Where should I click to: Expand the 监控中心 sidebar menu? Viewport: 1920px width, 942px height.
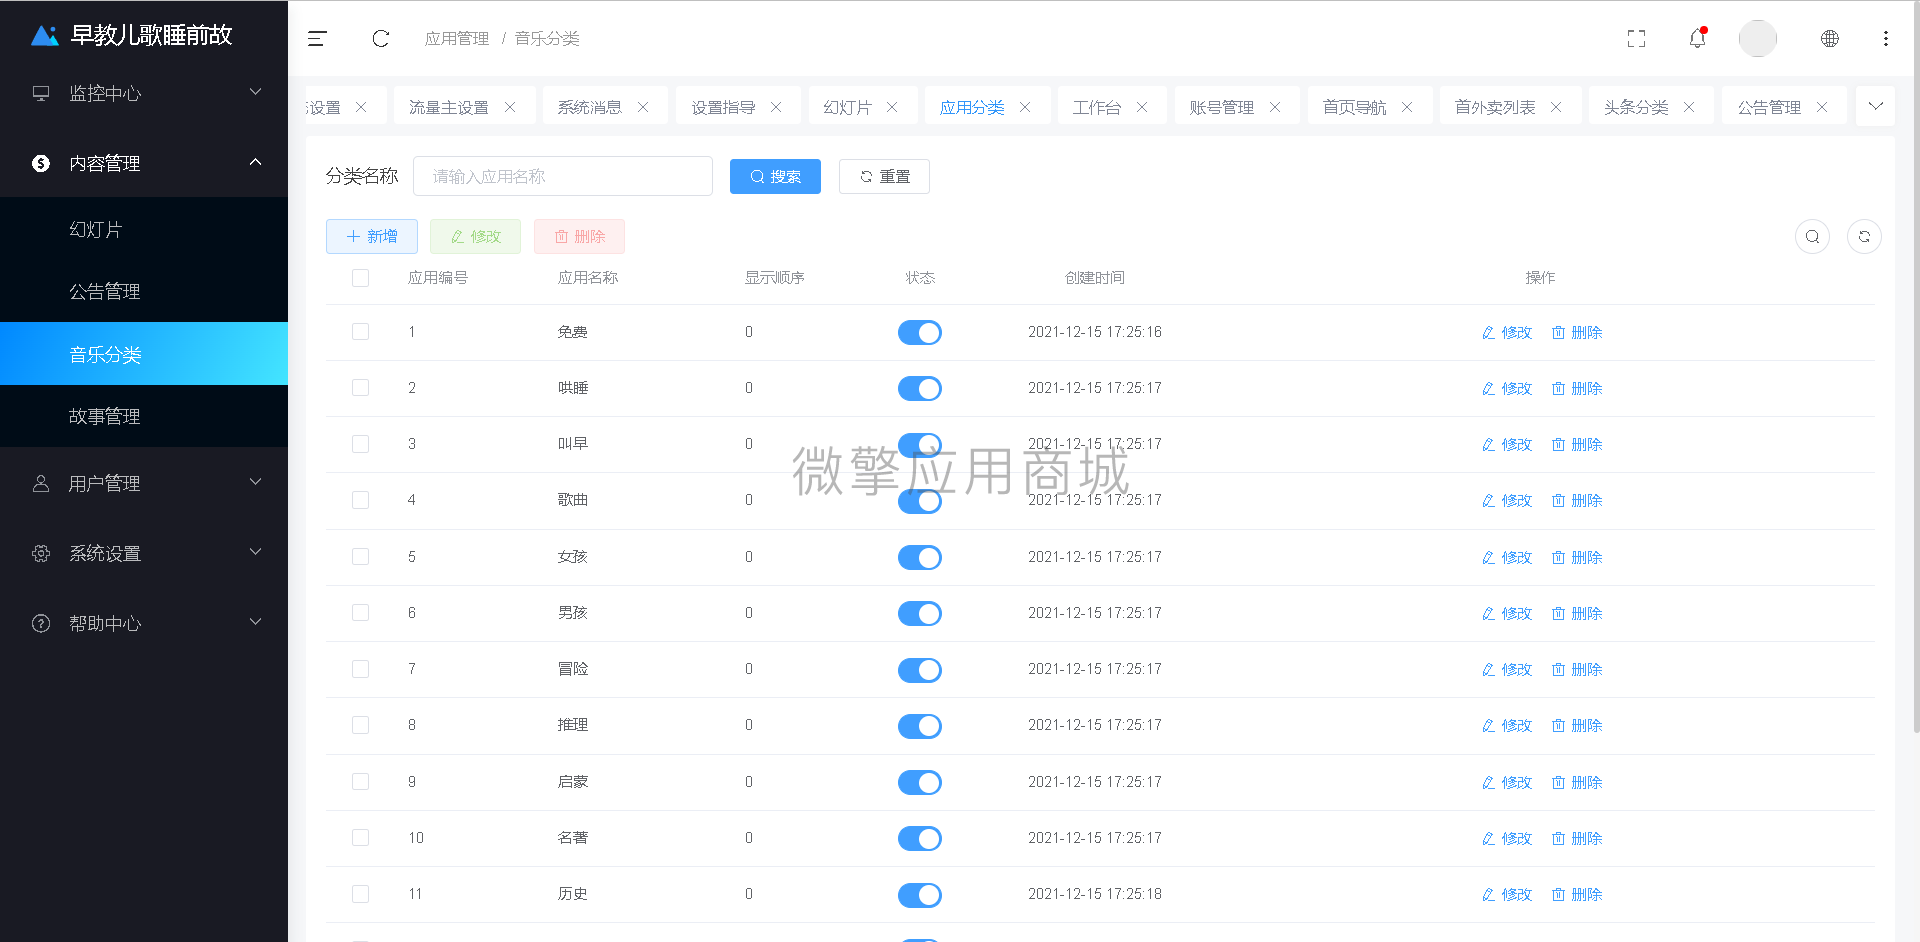(x=144, y=93)
